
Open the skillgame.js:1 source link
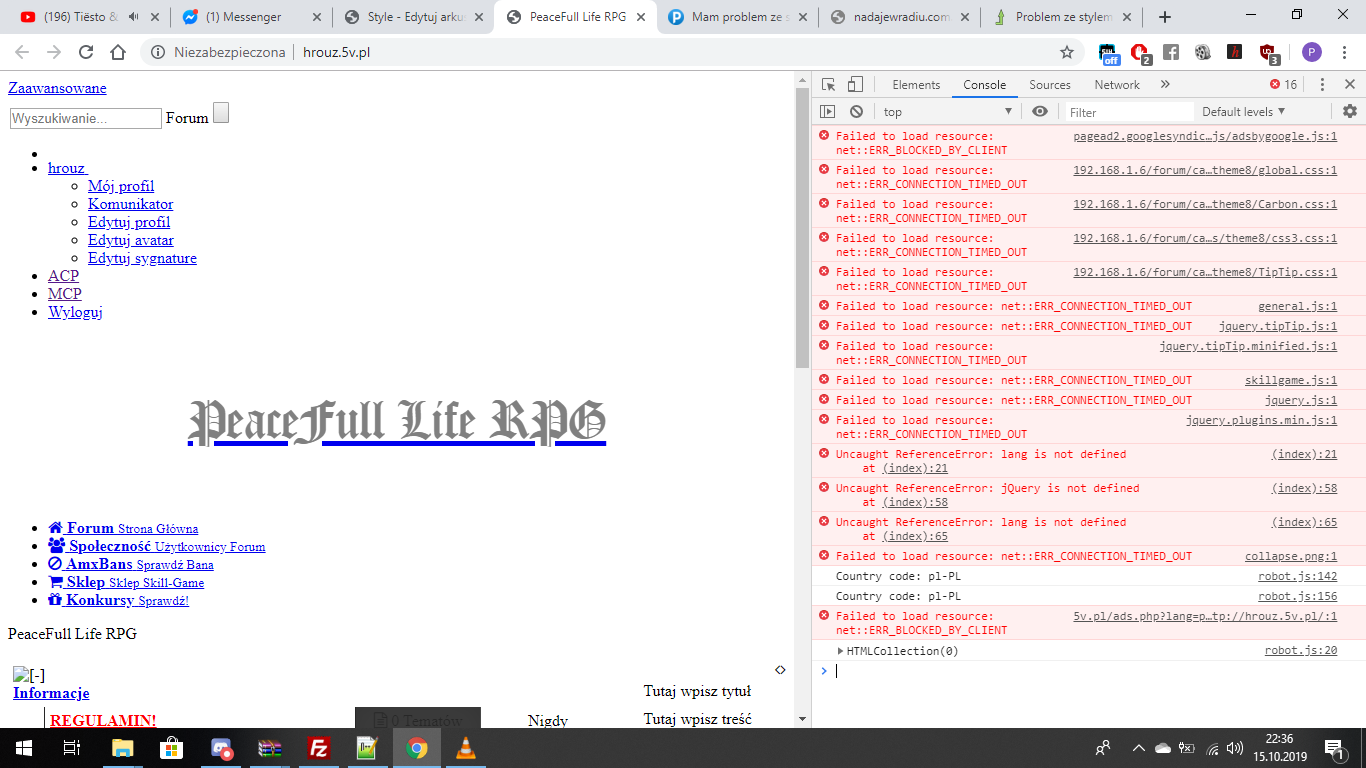coord(1290,380)
